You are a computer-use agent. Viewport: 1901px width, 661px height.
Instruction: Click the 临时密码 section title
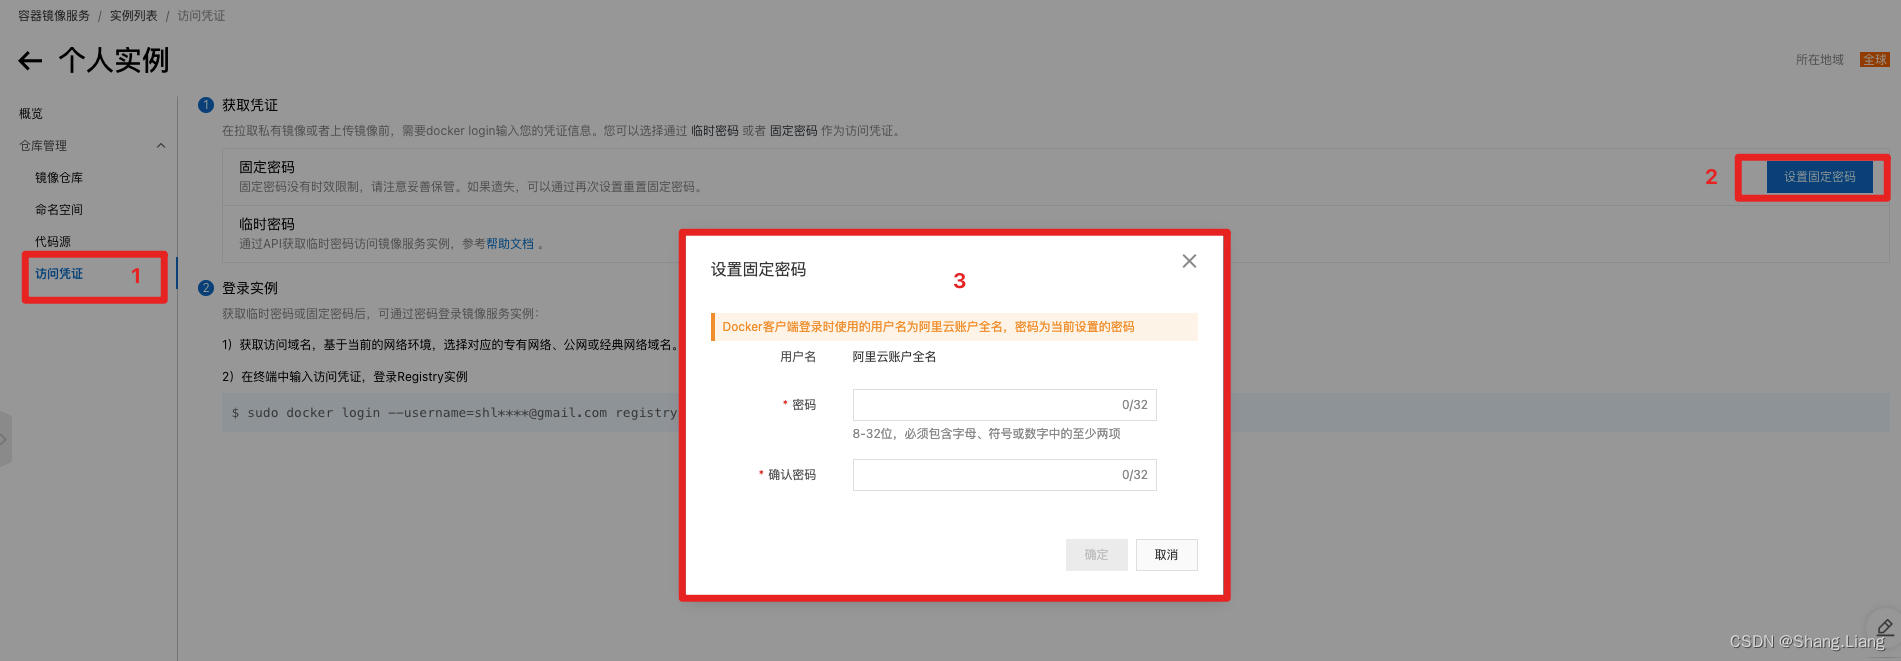pos(267,224)
